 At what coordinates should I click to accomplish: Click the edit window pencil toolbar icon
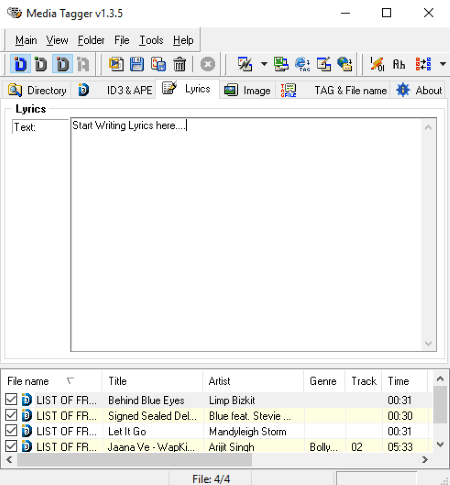(324, 64)
